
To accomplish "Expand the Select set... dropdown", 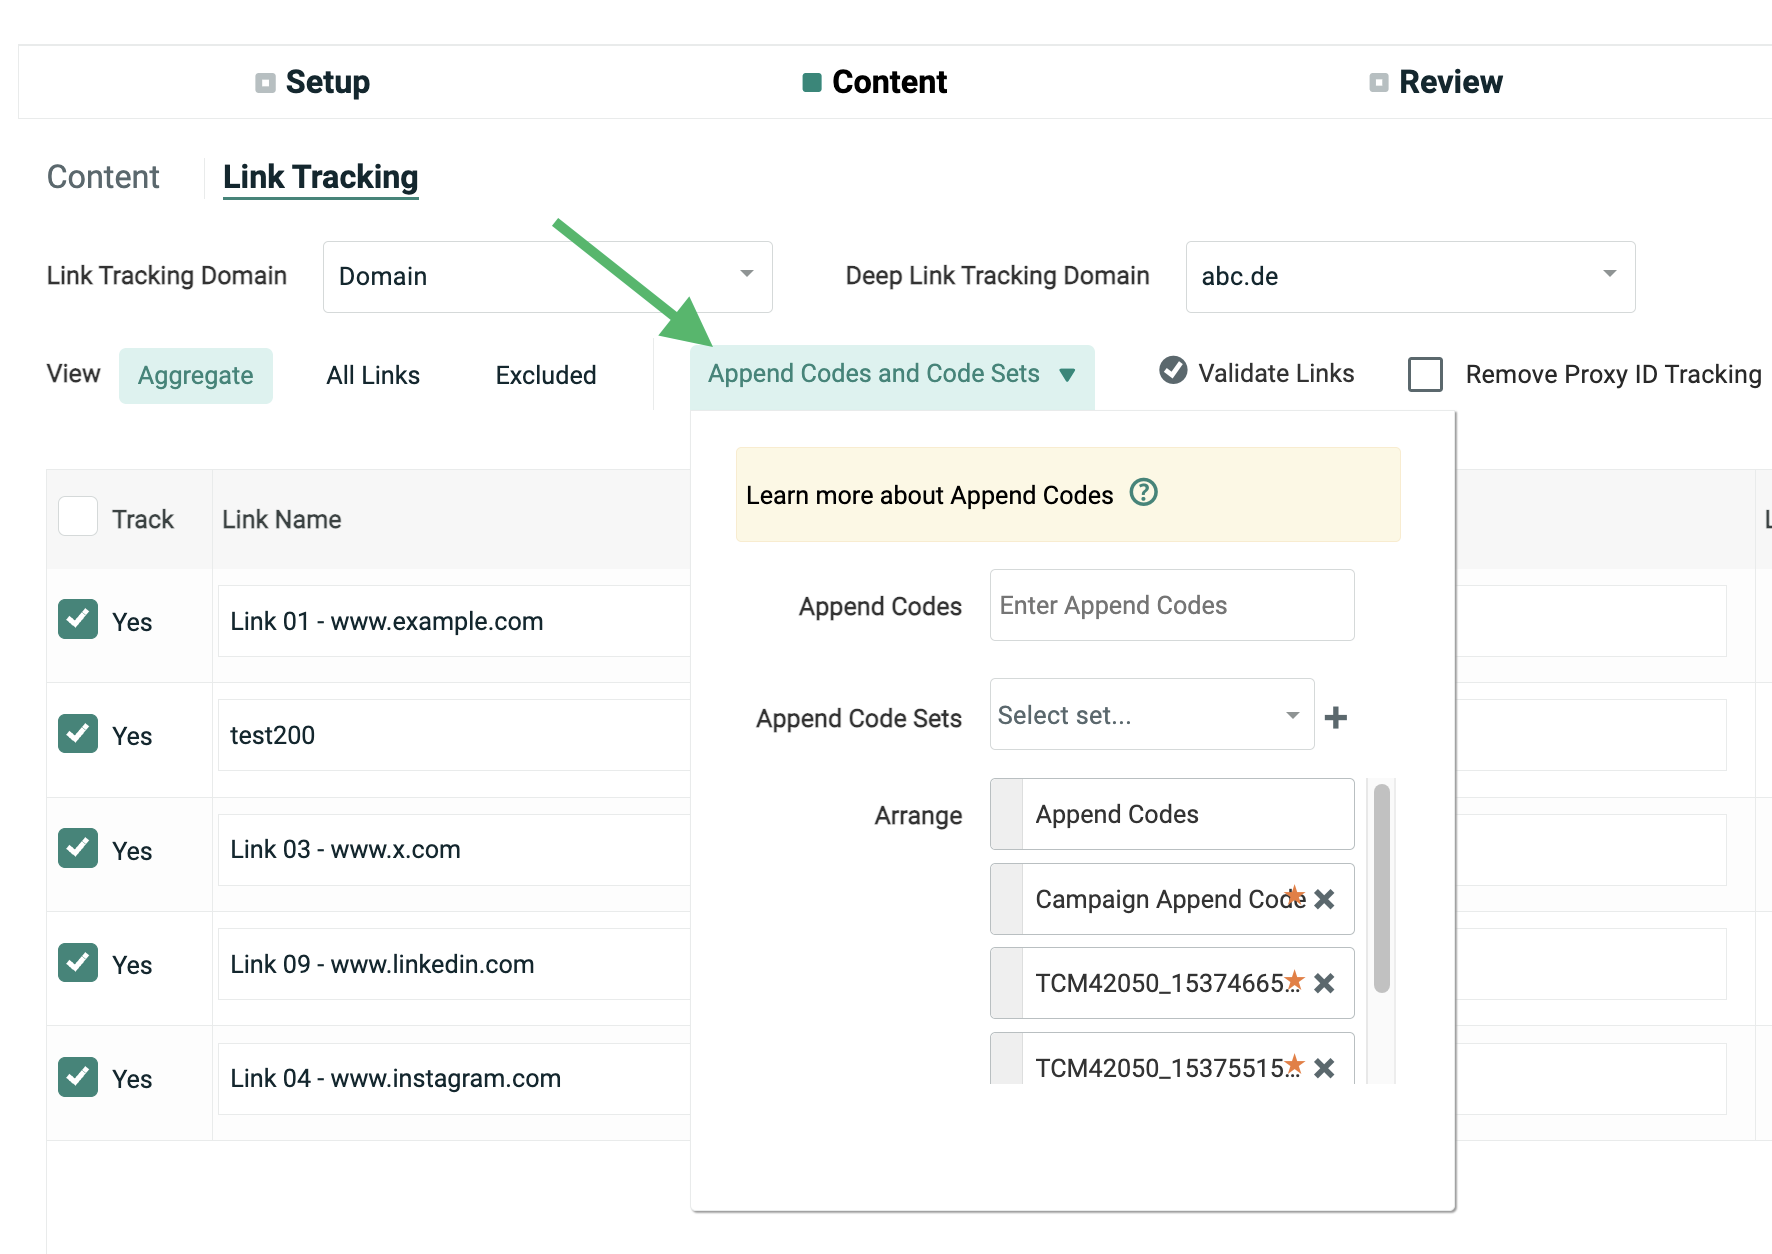I will pos(1151,715).
